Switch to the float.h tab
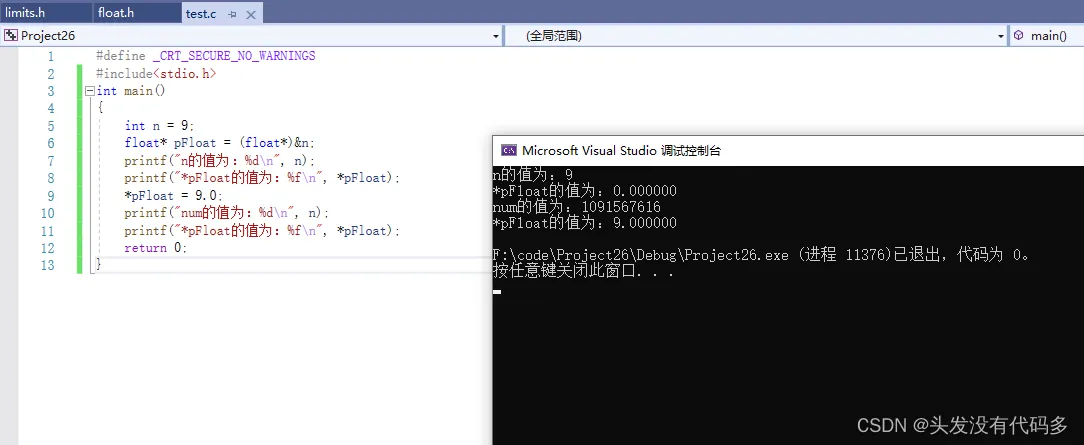1084x445 pixels. 115,13
